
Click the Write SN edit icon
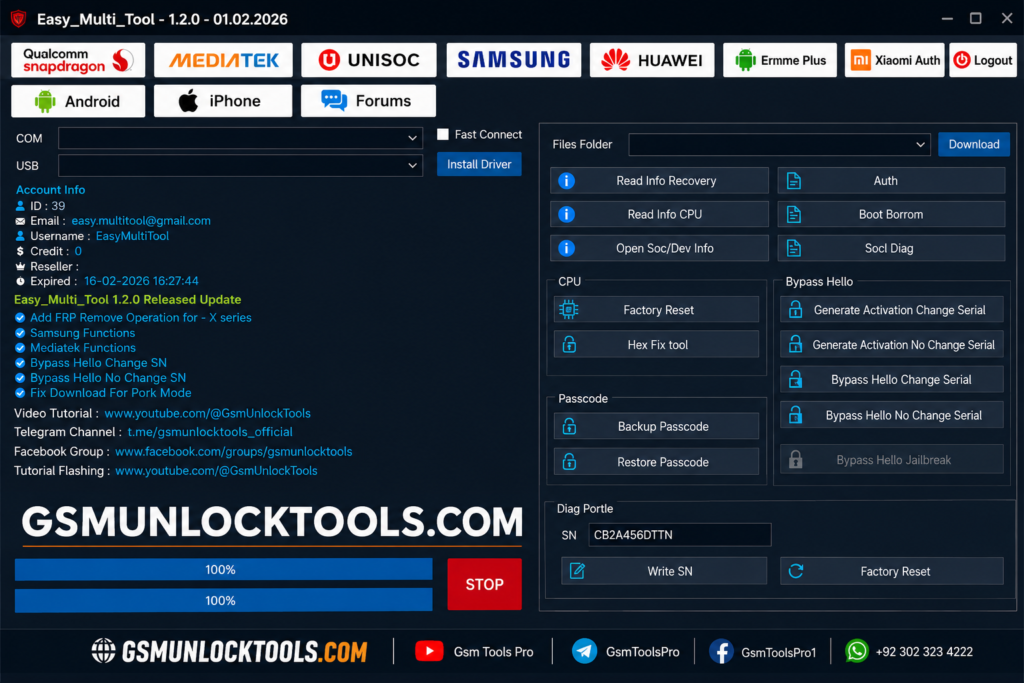point(577,571)
